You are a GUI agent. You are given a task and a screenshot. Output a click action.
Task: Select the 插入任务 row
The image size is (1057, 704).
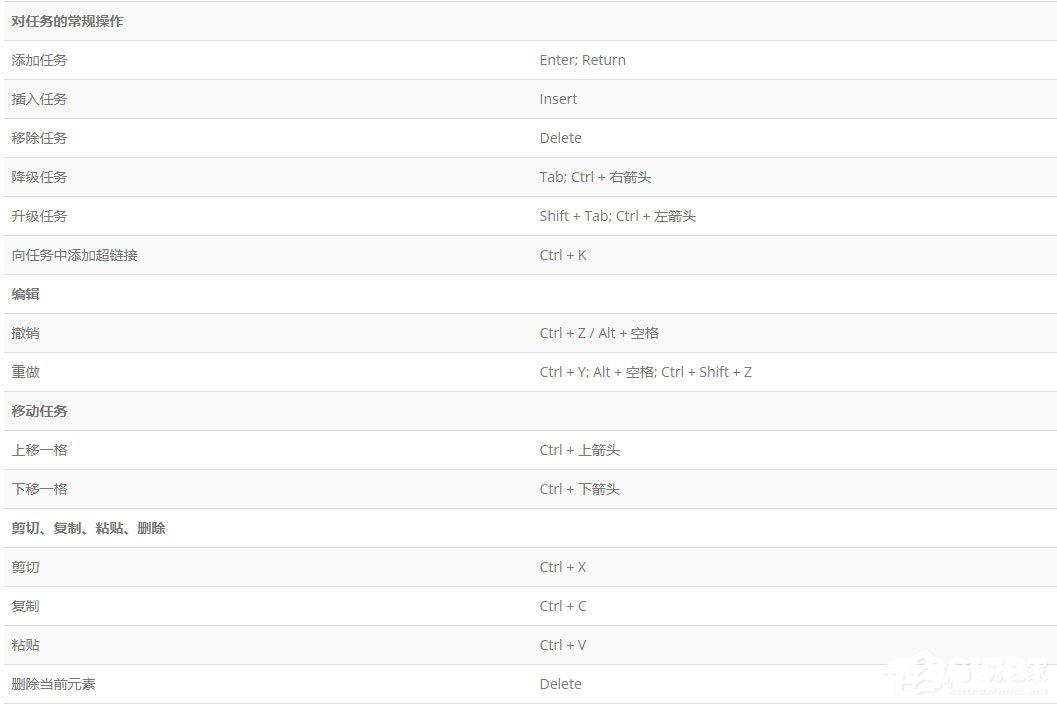coord(40,99)
